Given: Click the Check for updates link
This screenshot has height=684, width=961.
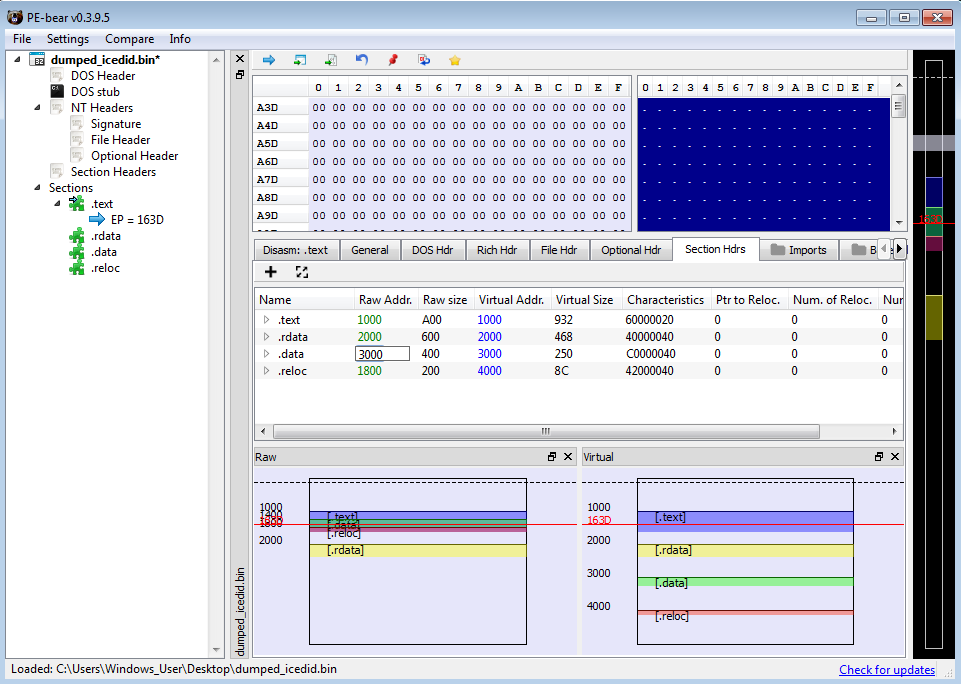Looking at the screenshot, I should 886,670.
